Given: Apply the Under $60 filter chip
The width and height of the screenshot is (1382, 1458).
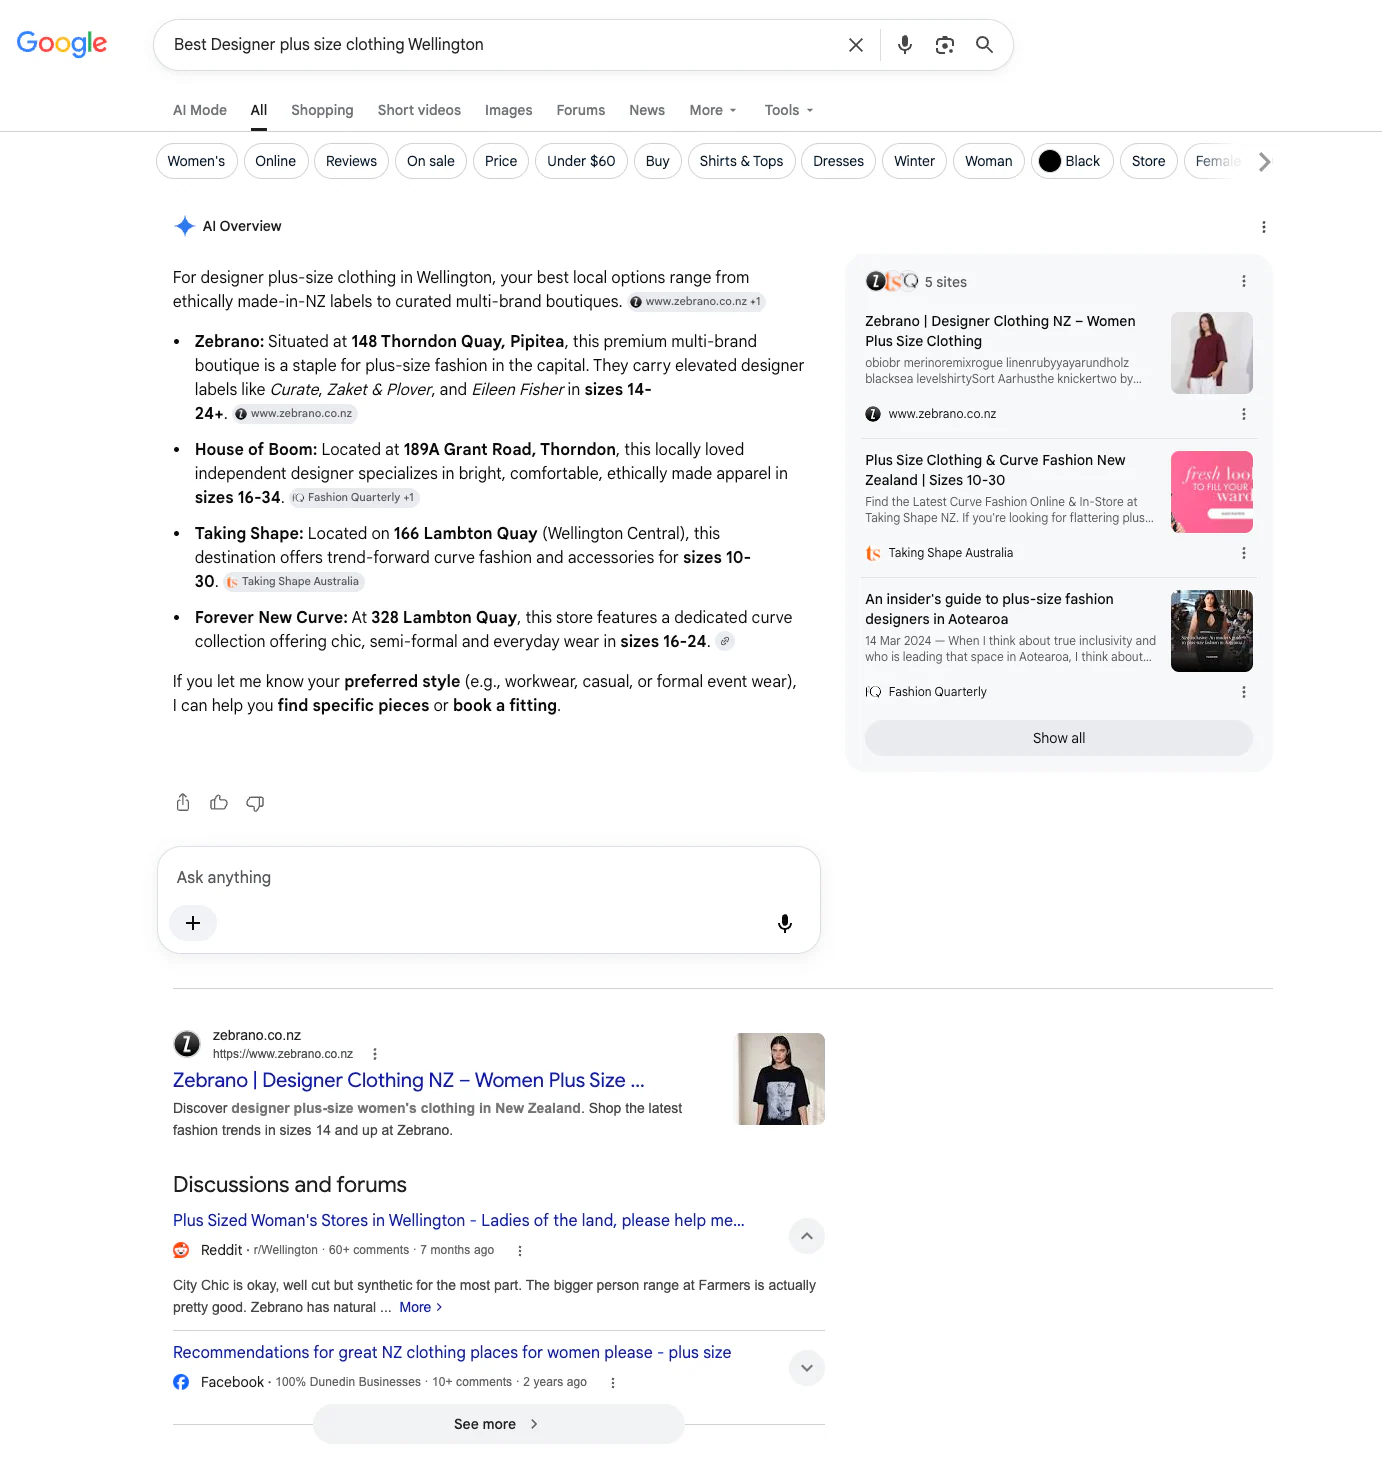Looking at the screenshot, I should (x=581, y=161).
